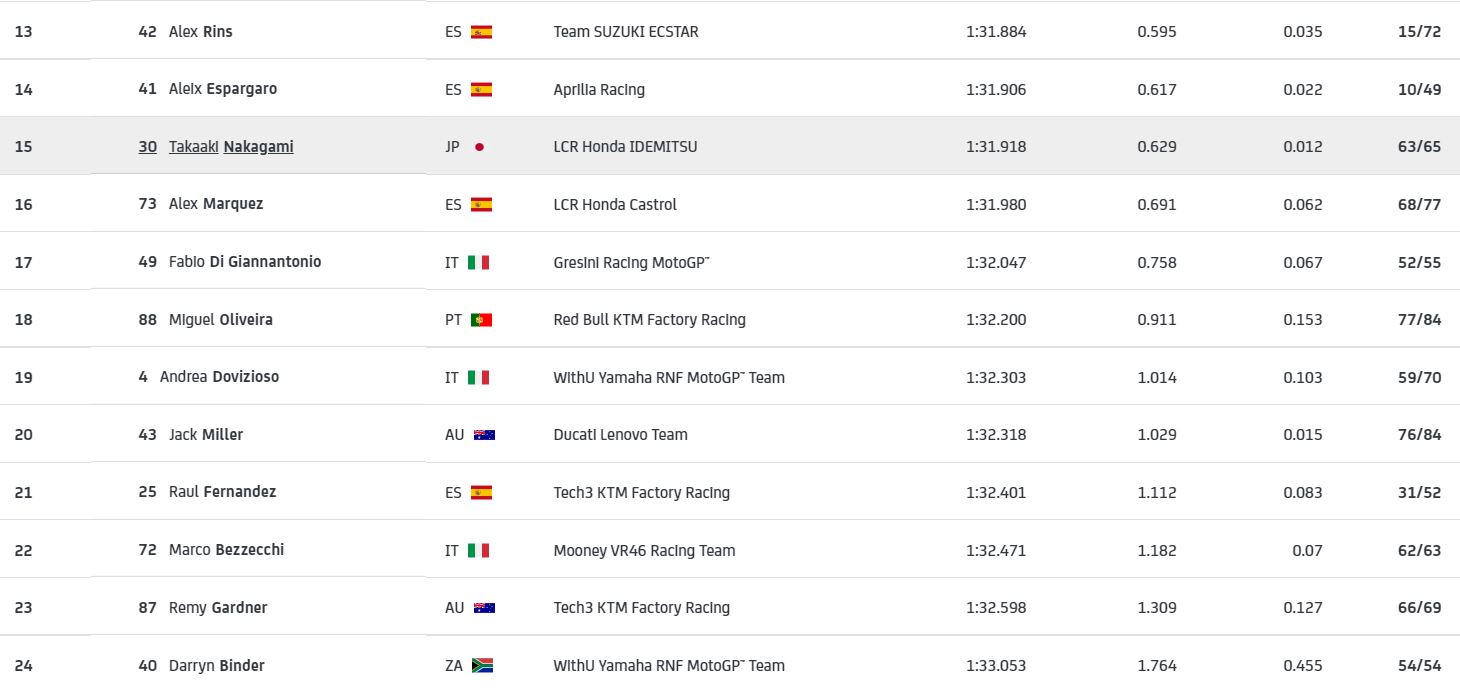Open Alex Rins rider profile
Viewport: 1460px width, 691px height.
(x=200, y=32)
